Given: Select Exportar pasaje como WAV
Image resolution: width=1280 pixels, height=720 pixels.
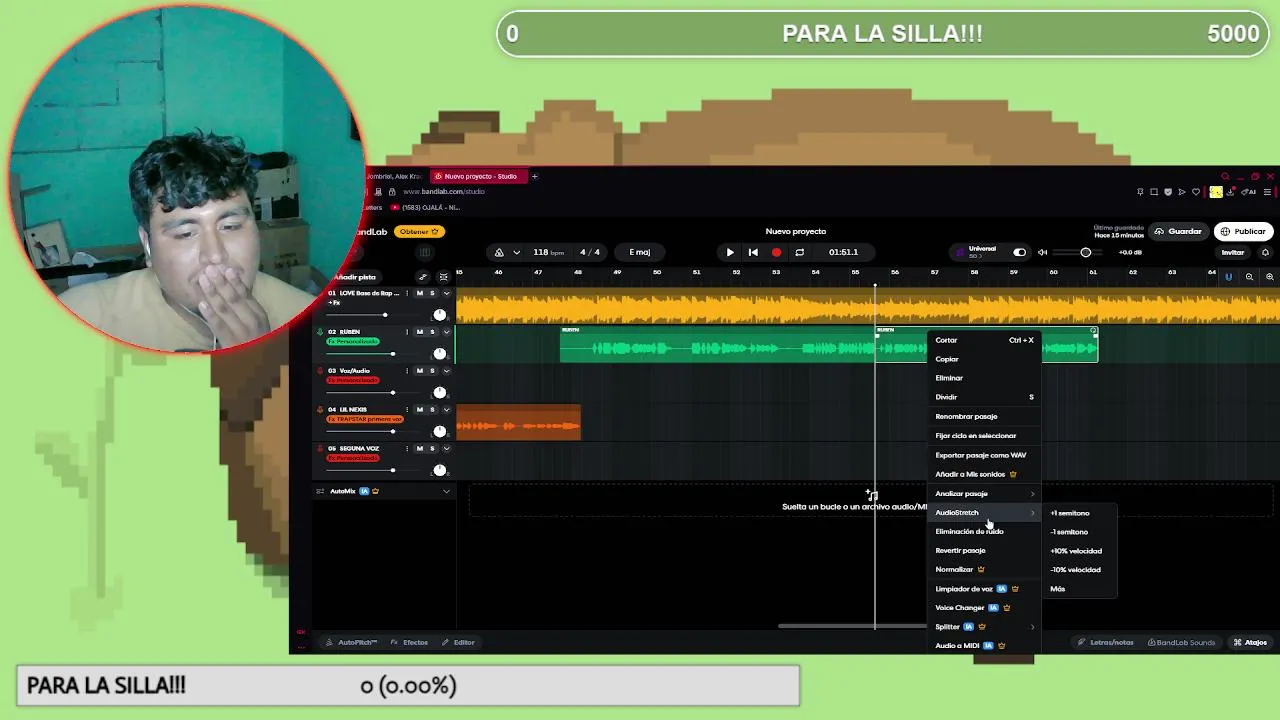Looking at the screenshot, I should pos(984,455).
